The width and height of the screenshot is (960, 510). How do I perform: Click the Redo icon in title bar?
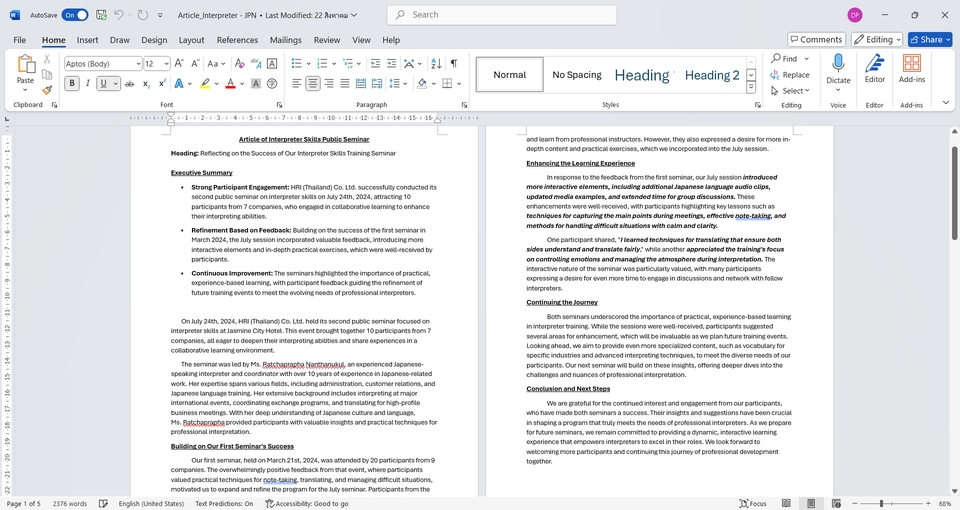(143, 15)
